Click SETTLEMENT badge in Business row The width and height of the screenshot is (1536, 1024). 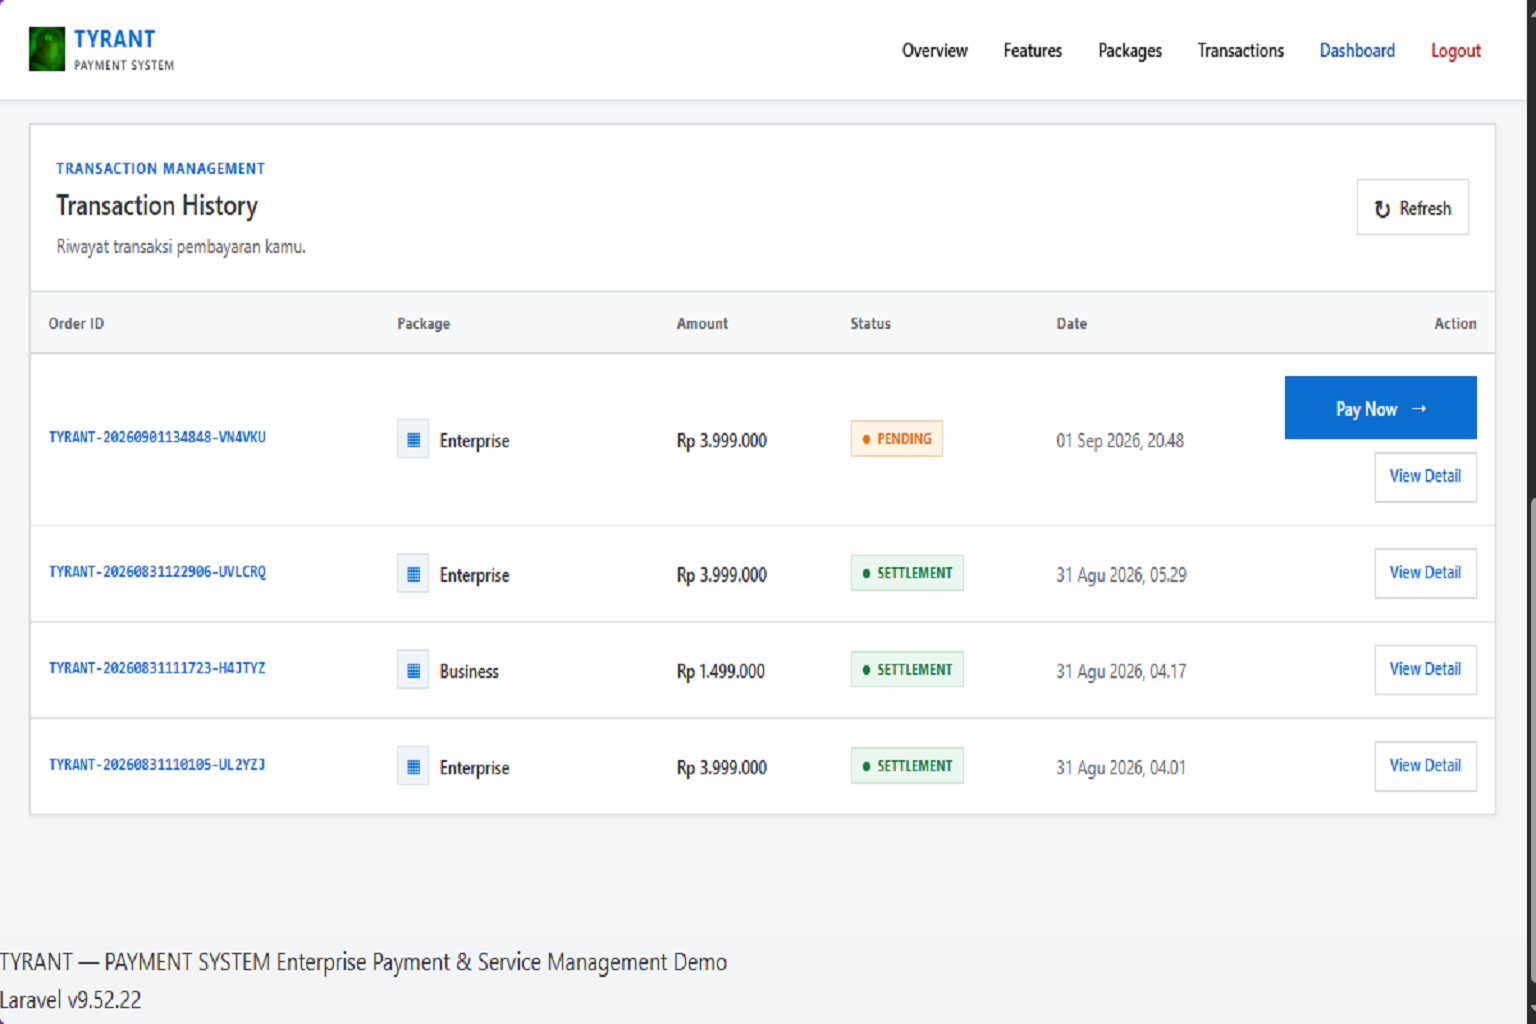coord(907,669)
